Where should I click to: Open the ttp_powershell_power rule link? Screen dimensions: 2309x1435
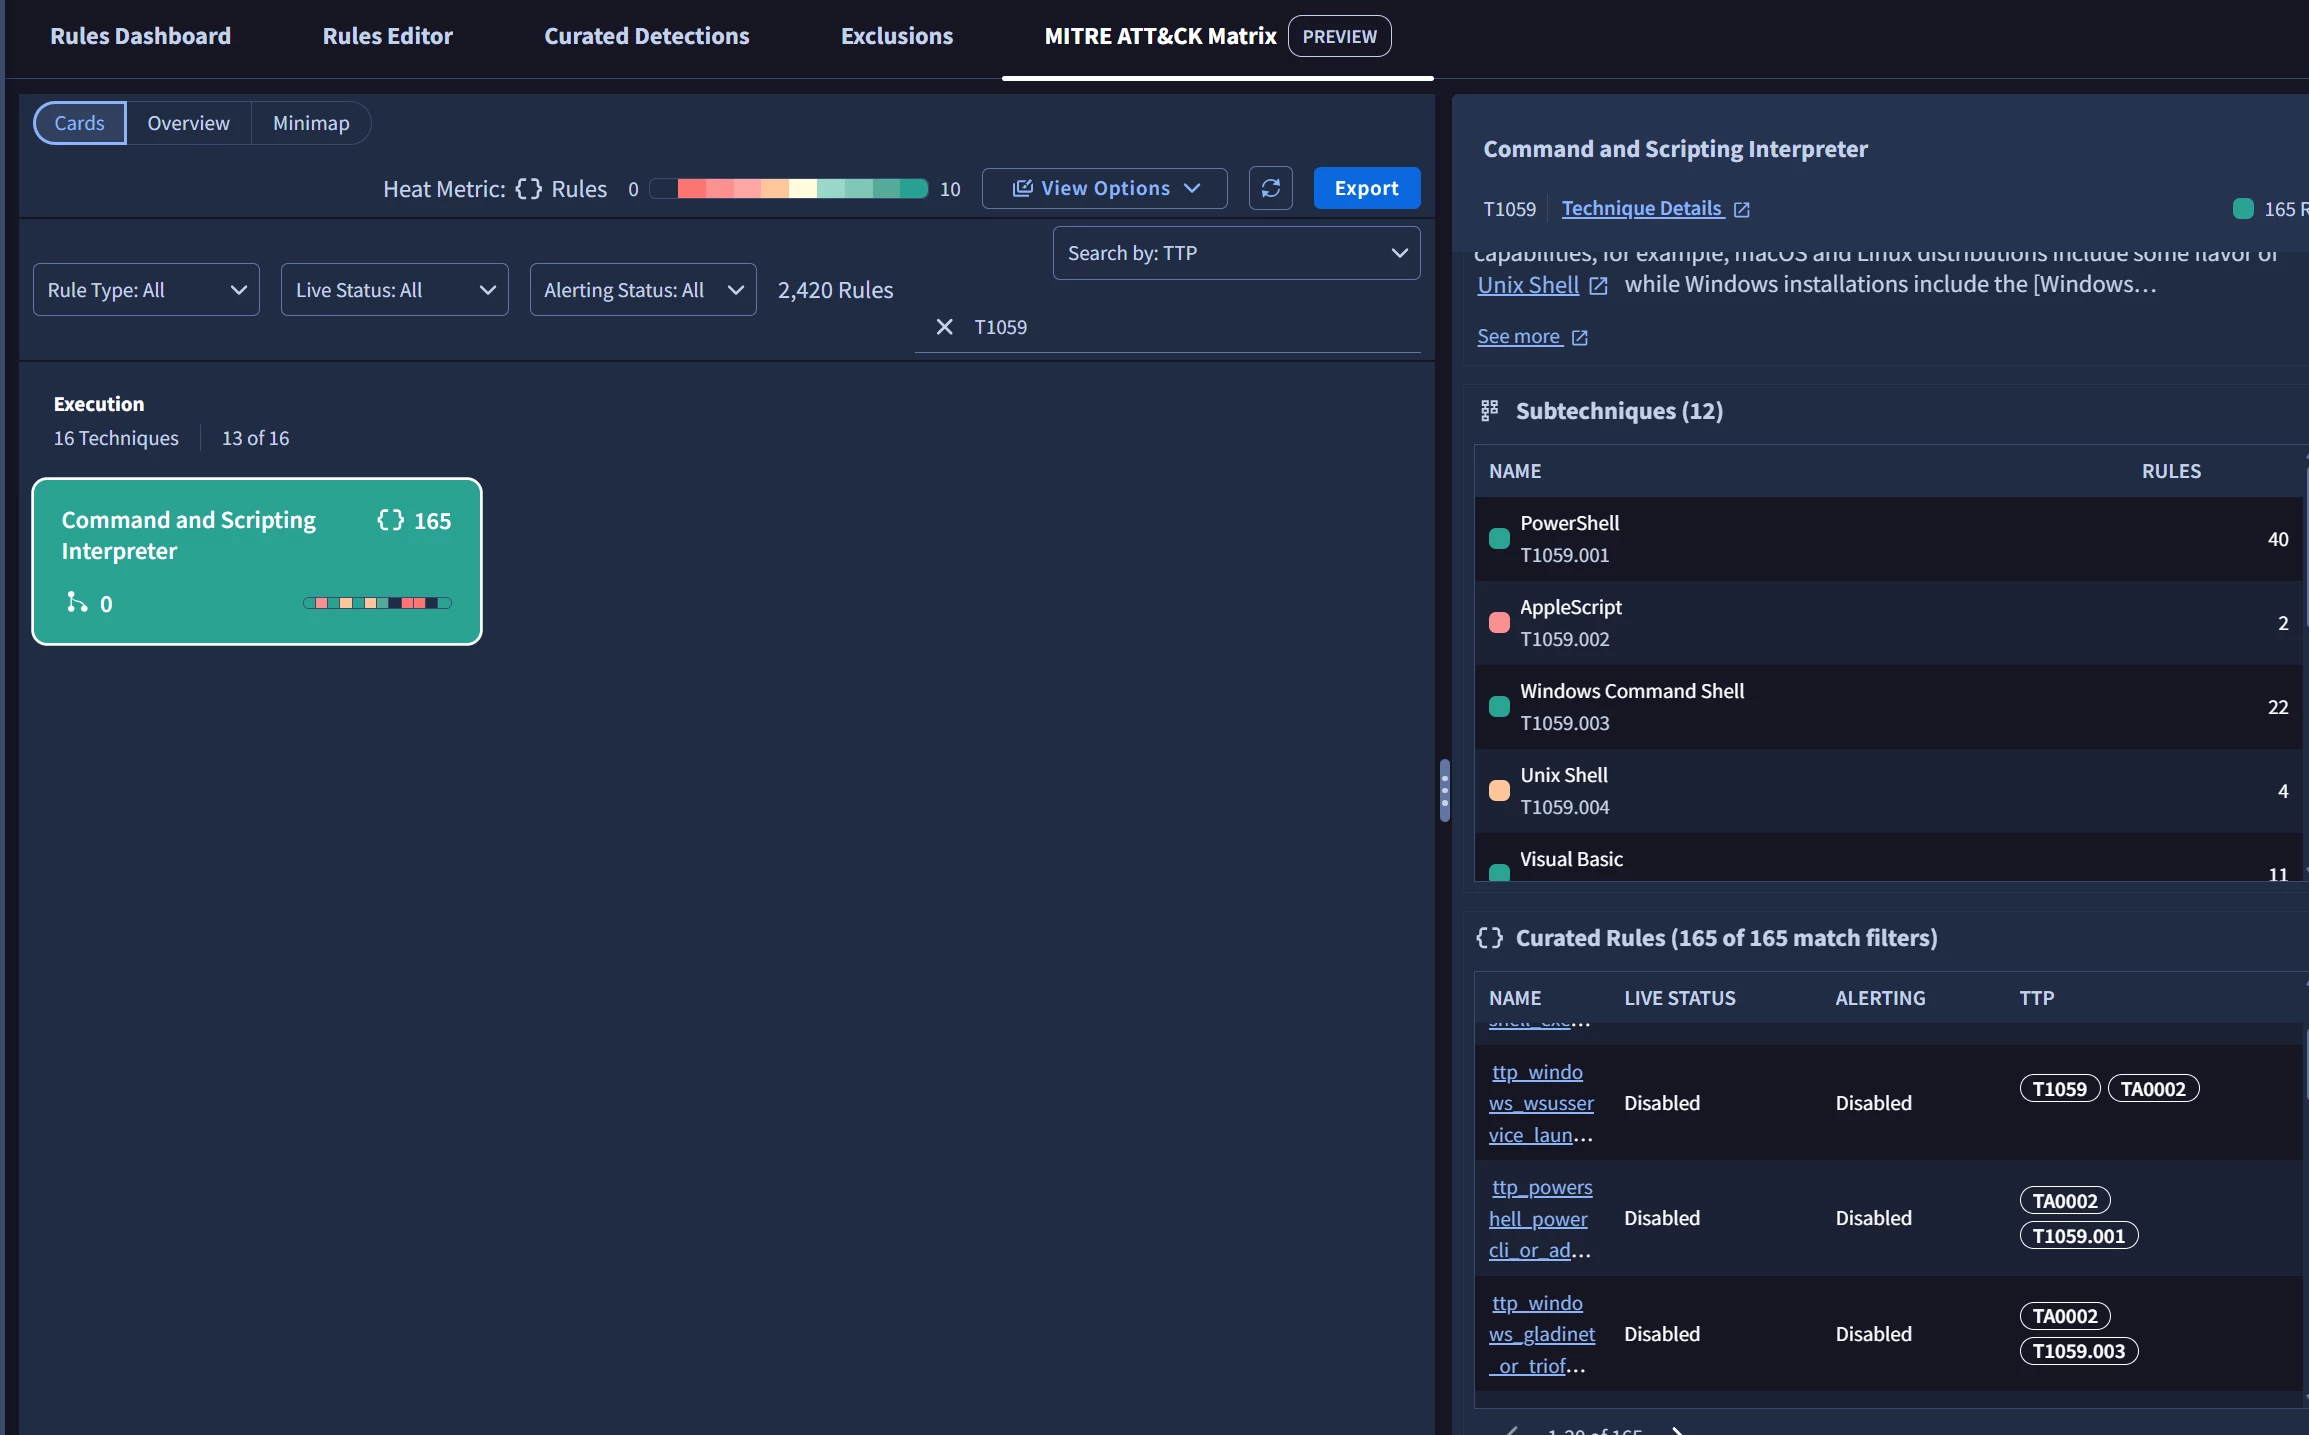pos(1539,1218)
